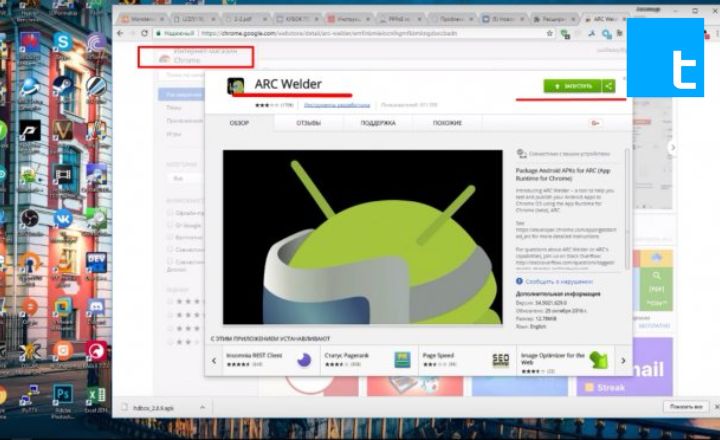This screenshot has height=440, width=720.
Task: Bookmark page with star icon
Action: (x=550, y=33)
